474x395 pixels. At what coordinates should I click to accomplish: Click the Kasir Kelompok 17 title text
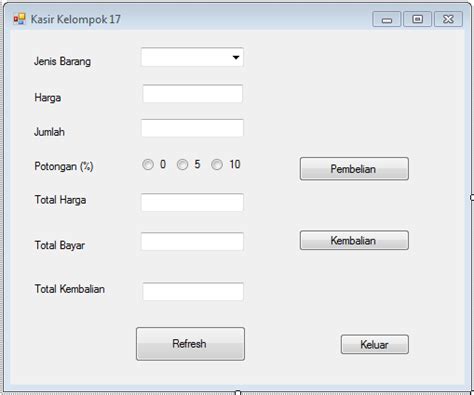(76, 19)
